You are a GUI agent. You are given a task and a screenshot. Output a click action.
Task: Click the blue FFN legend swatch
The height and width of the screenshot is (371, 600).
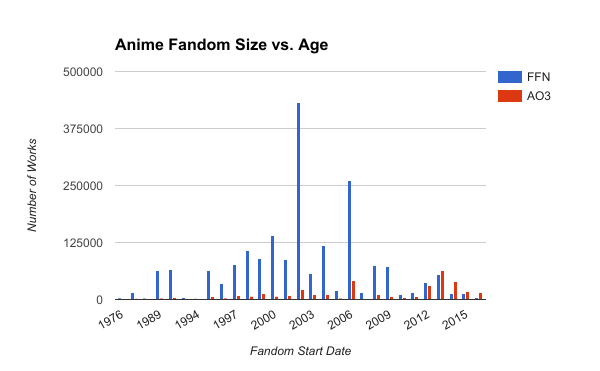pos(510,77)
